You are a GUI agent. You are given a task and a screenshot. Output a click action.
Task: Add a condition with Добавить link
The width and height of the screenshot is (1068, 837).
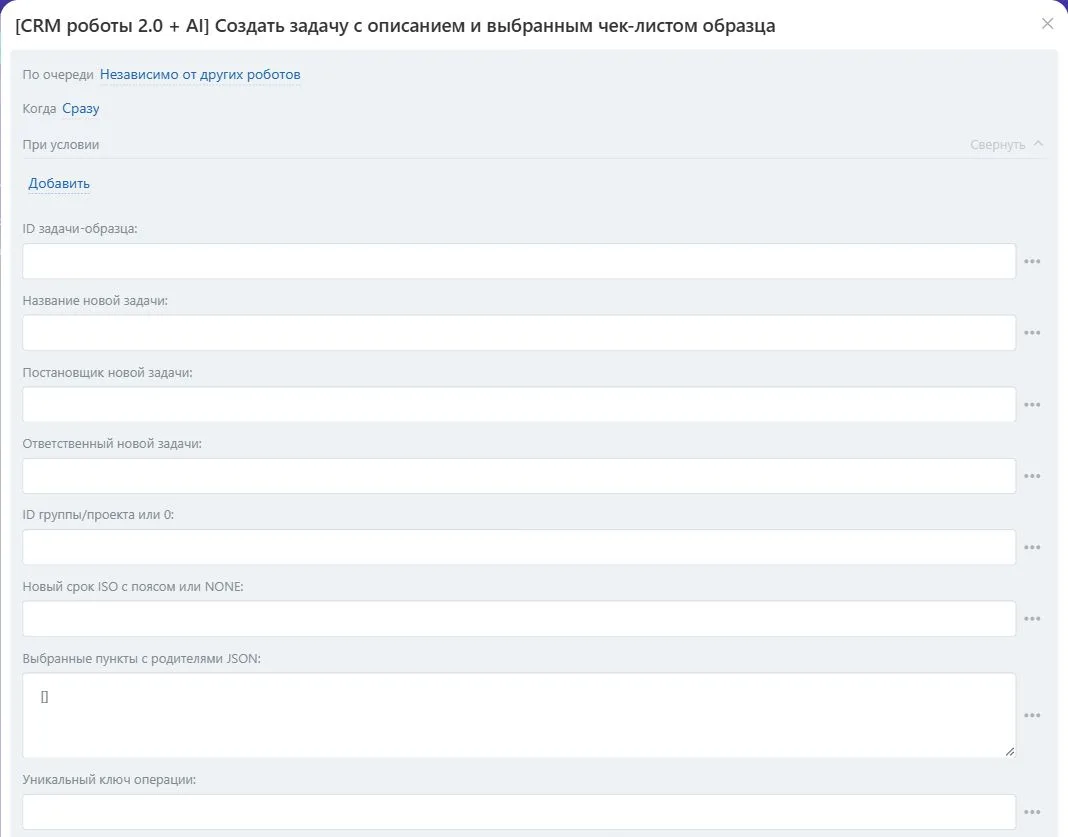click(x=59, y=183)
